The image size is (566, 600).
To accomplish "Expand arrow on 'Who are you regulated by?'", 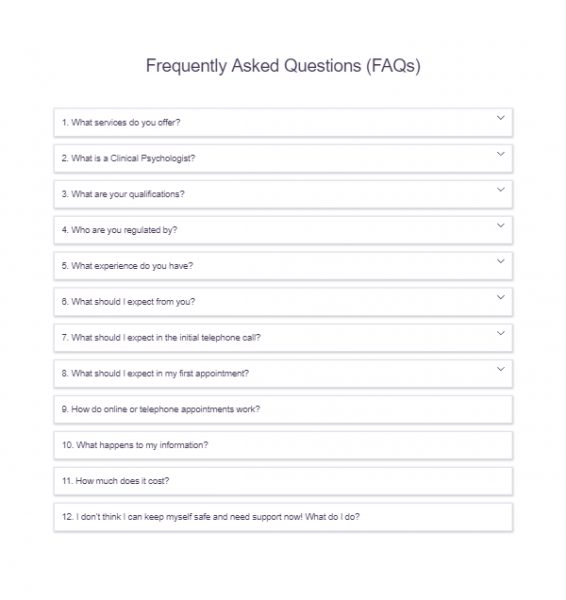I will point(501,225).
